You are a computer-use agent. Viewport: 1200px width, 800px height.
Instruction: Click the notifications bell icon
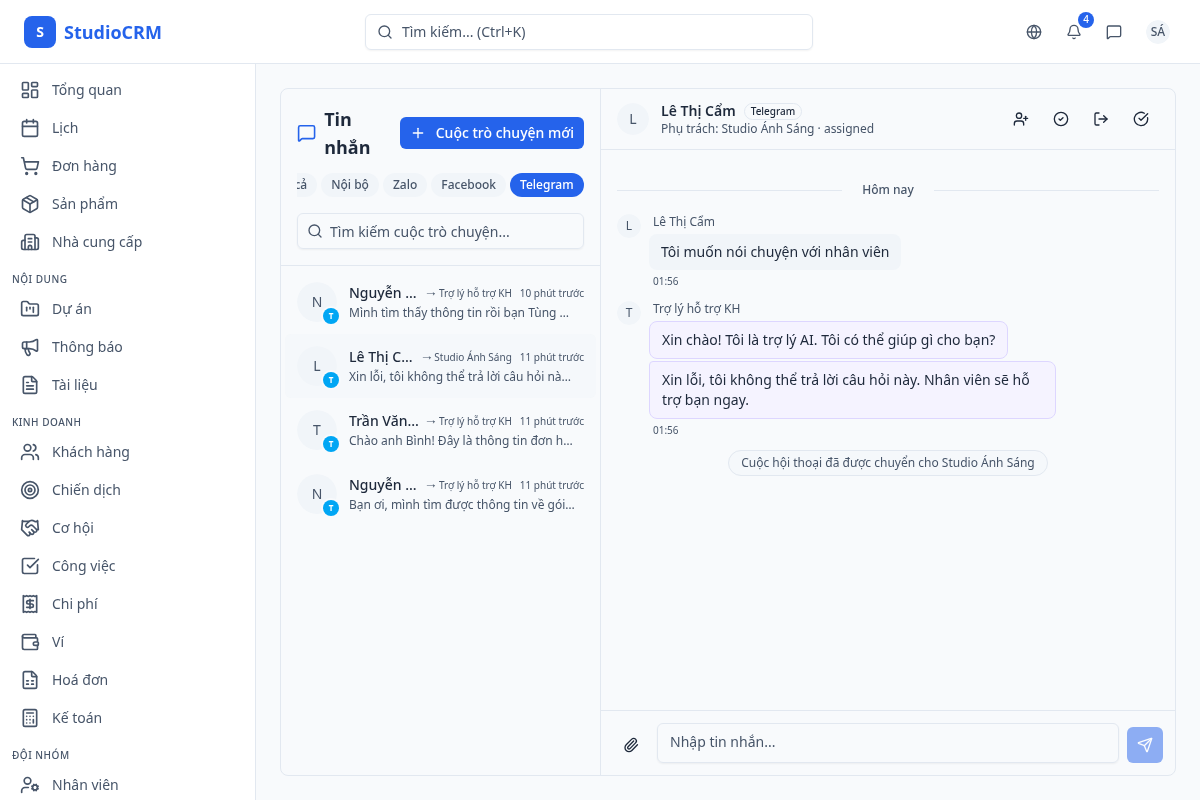tap(1074, 32)
